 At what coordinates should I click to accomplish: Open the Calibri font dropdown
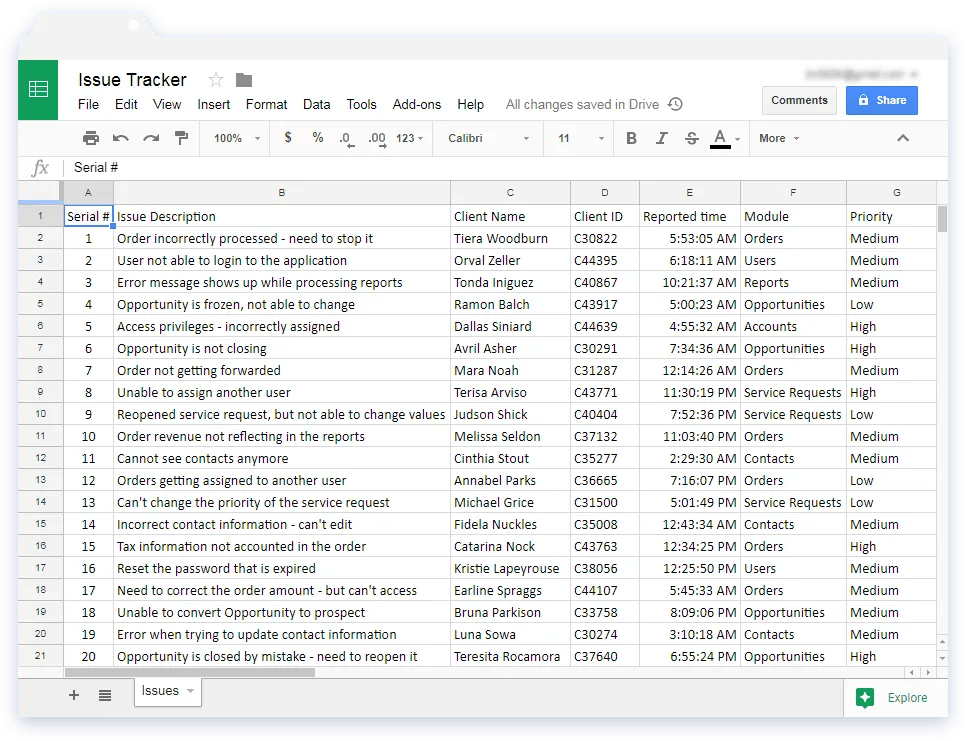click(x=487, y=138)
